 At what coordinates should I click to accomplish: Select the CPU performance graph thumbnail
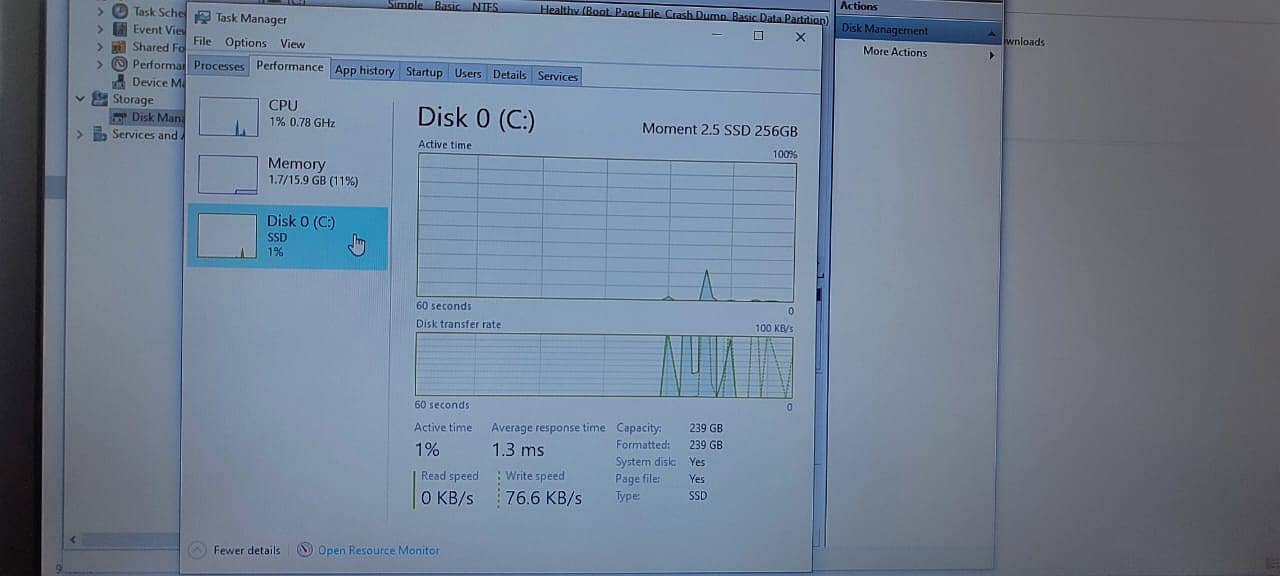[228, 117]
